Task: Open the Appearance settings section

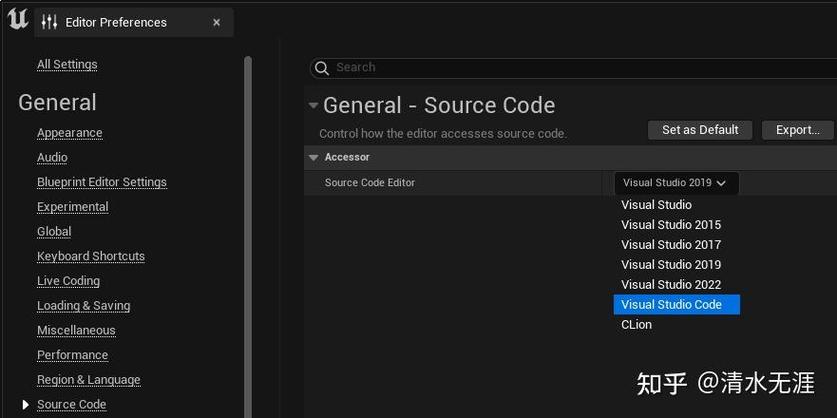Action: (x=69, y=133)
